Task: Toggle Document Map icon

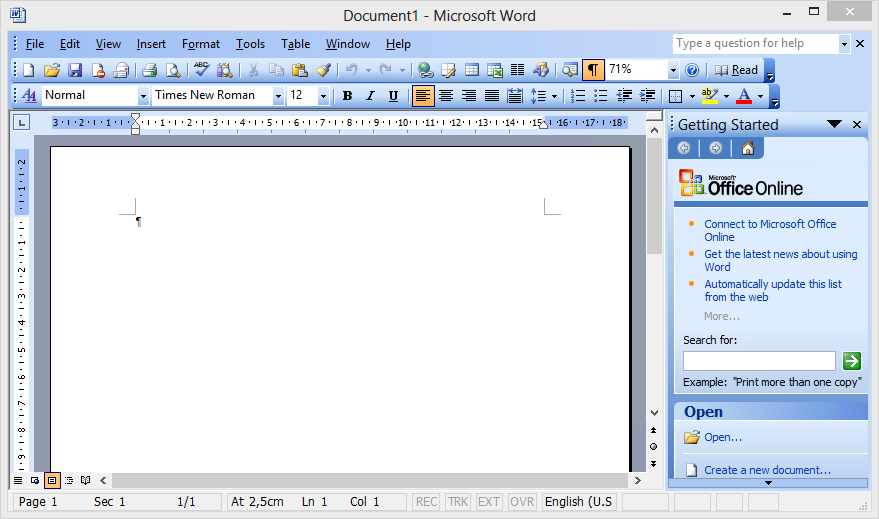Action: tap(570, 70)
